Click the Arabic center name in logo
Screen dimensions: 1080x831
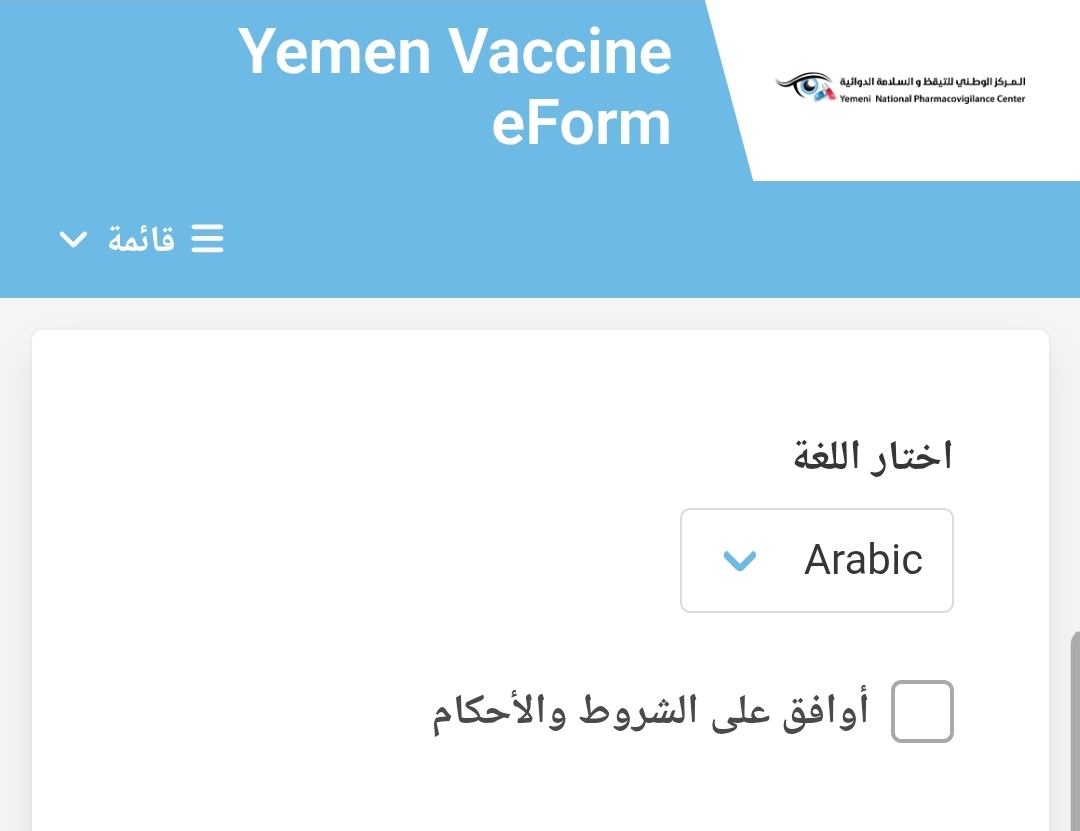(932, 81)
